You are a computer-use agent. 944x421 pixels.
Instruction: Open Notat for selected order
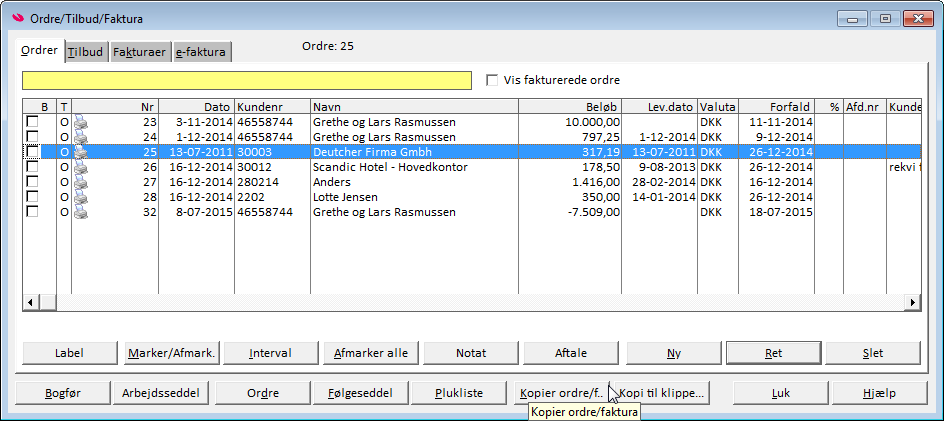pos(471,354)
